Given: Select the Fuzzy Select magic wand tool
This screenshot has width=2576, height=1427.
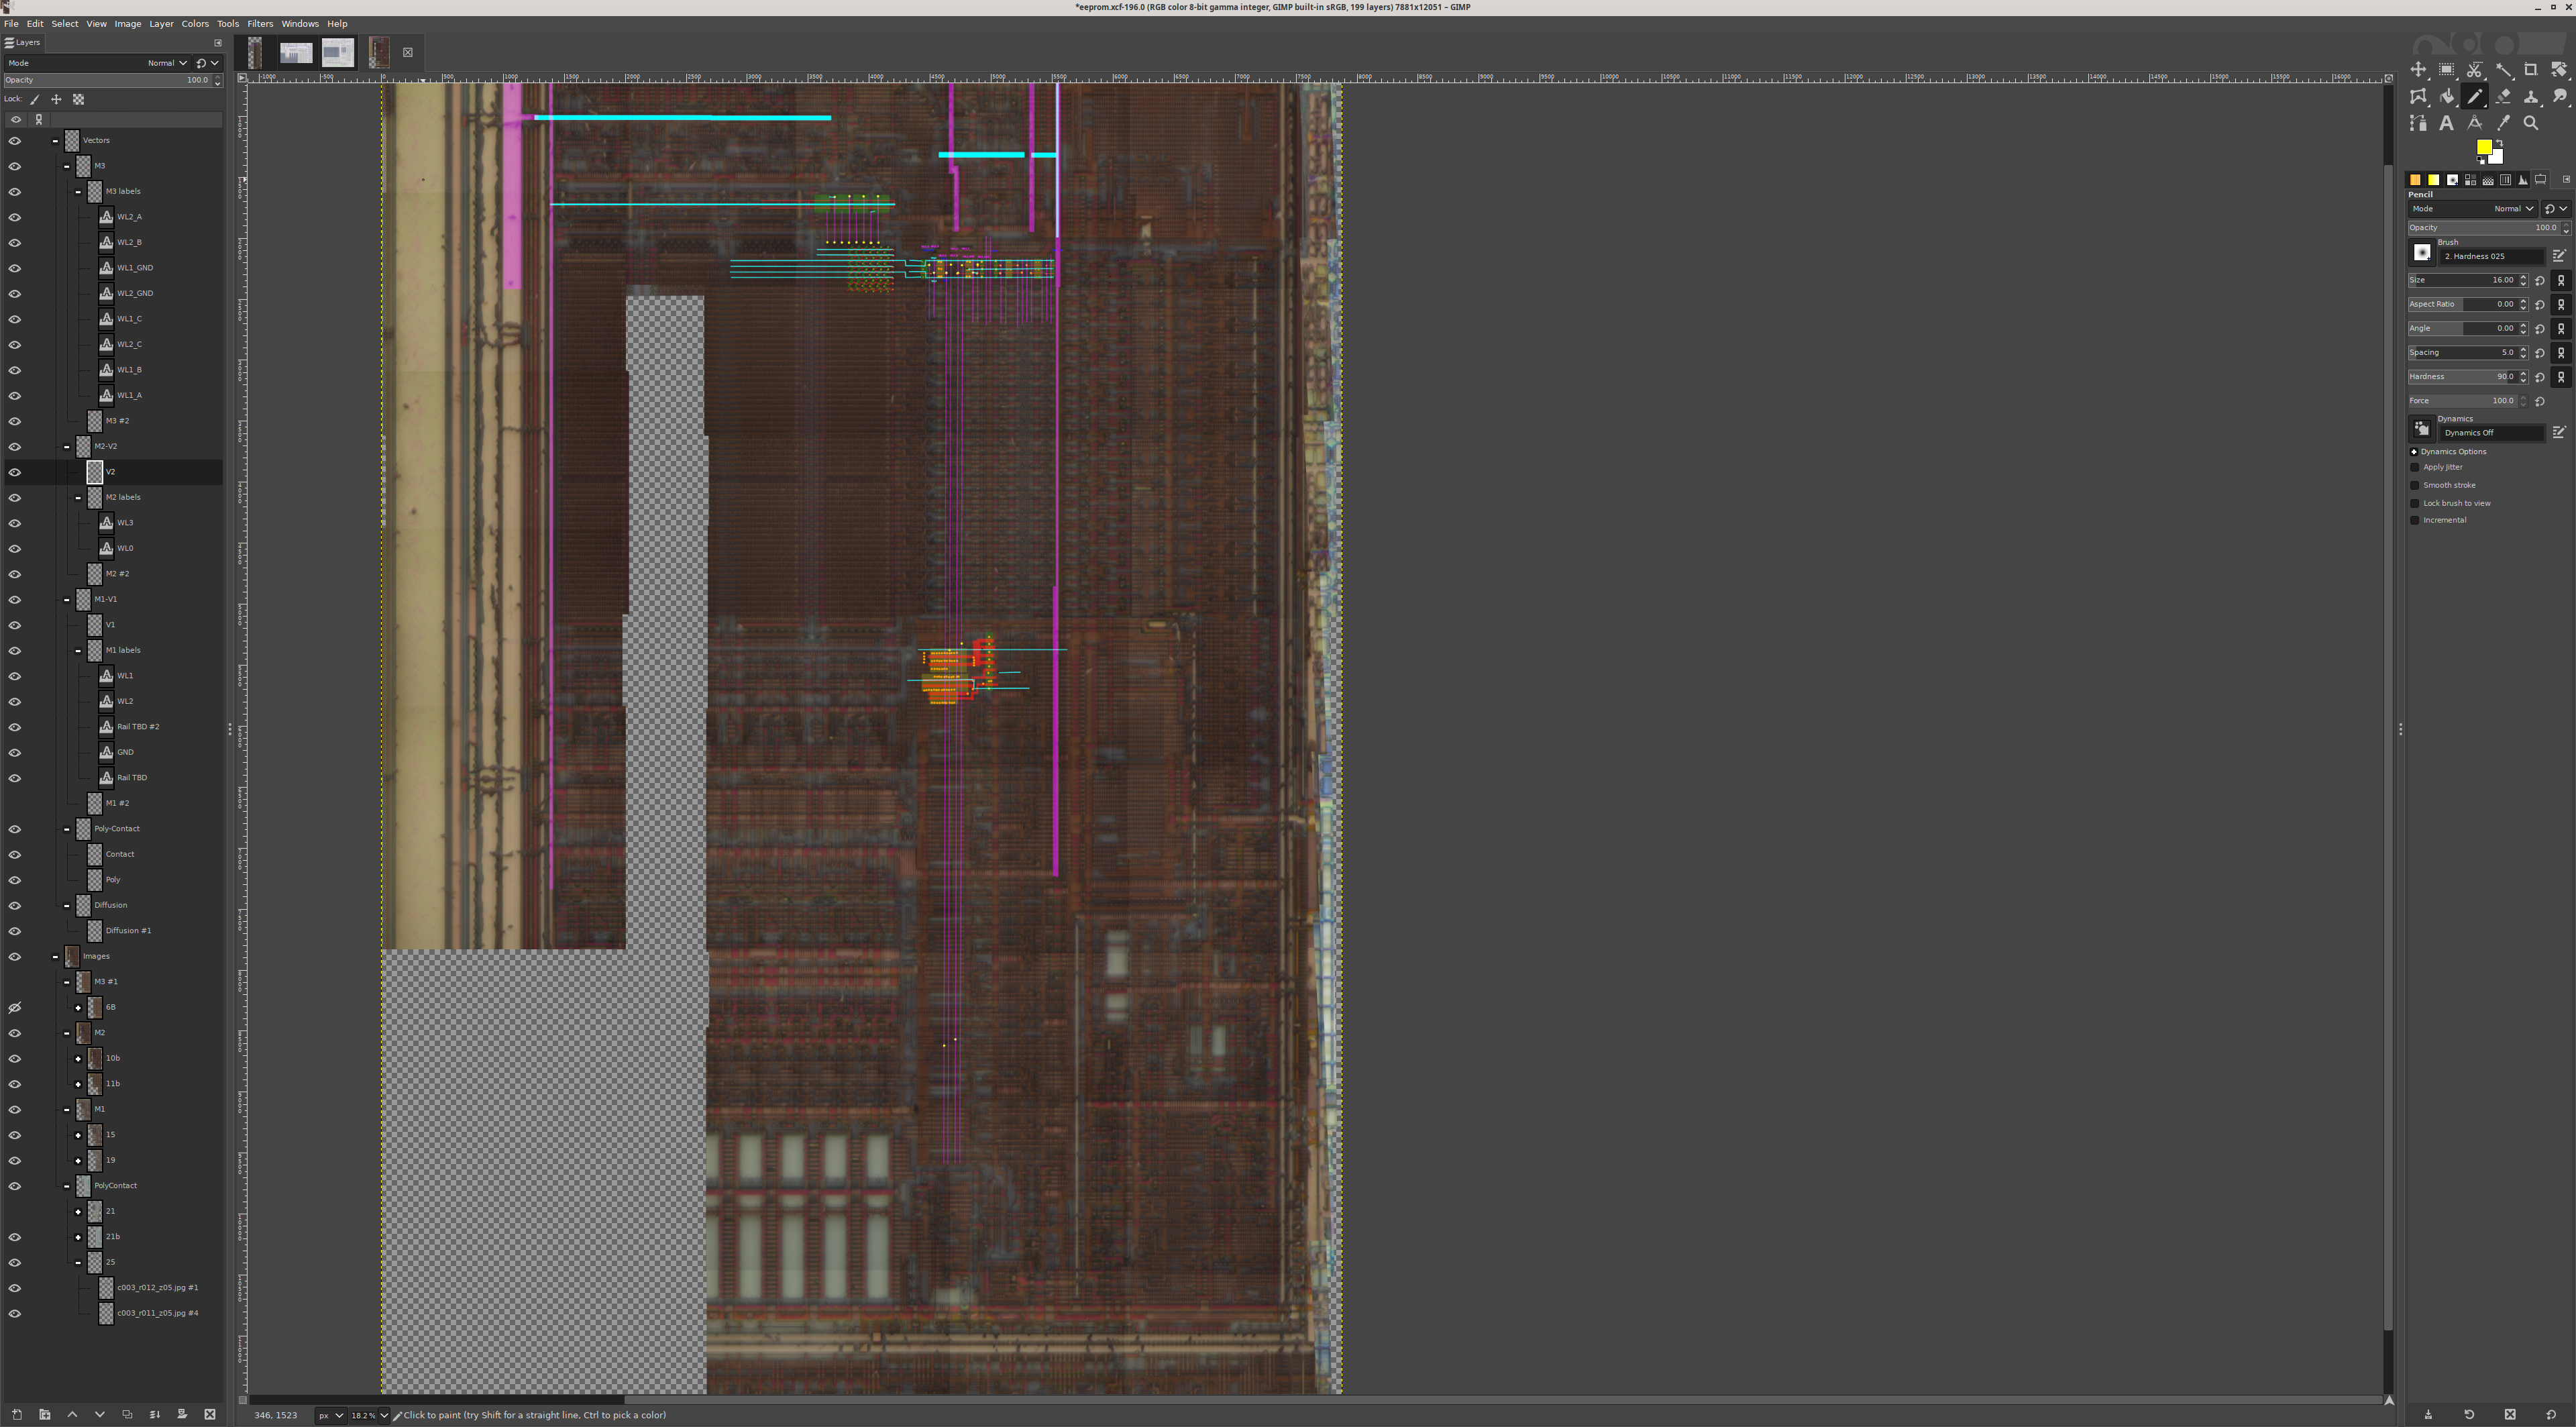Looking at the screenshot, I should point(2503,70).
